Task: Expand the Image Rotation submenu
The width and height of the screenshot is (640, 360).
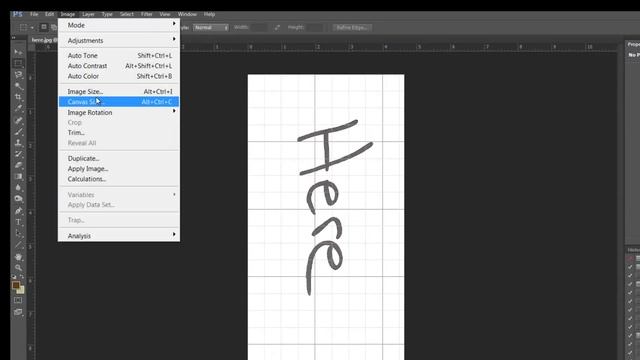Action: point(119,112)
